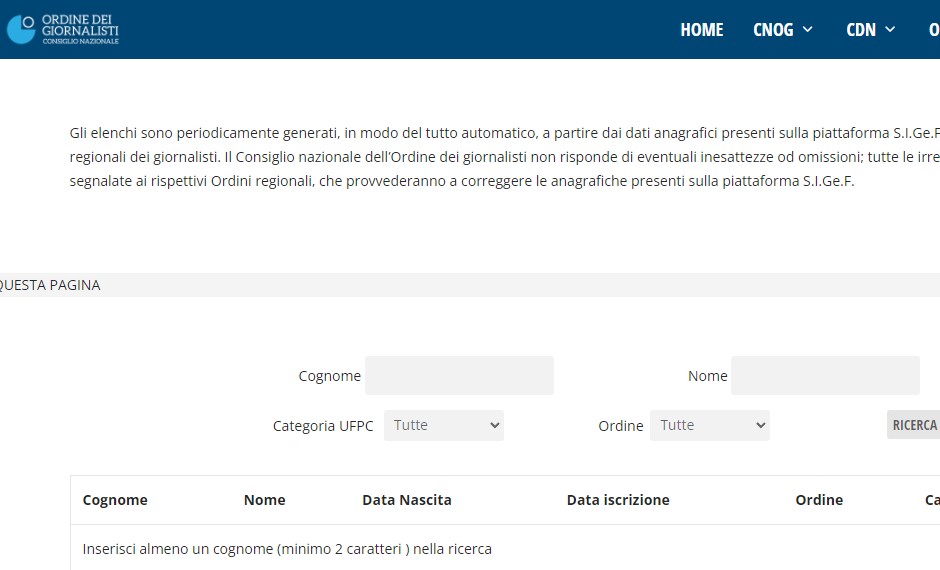This screenshot has width=940, height=570.
Task: Open the CNOG navigation menu
Action: [x=773, y=30]
